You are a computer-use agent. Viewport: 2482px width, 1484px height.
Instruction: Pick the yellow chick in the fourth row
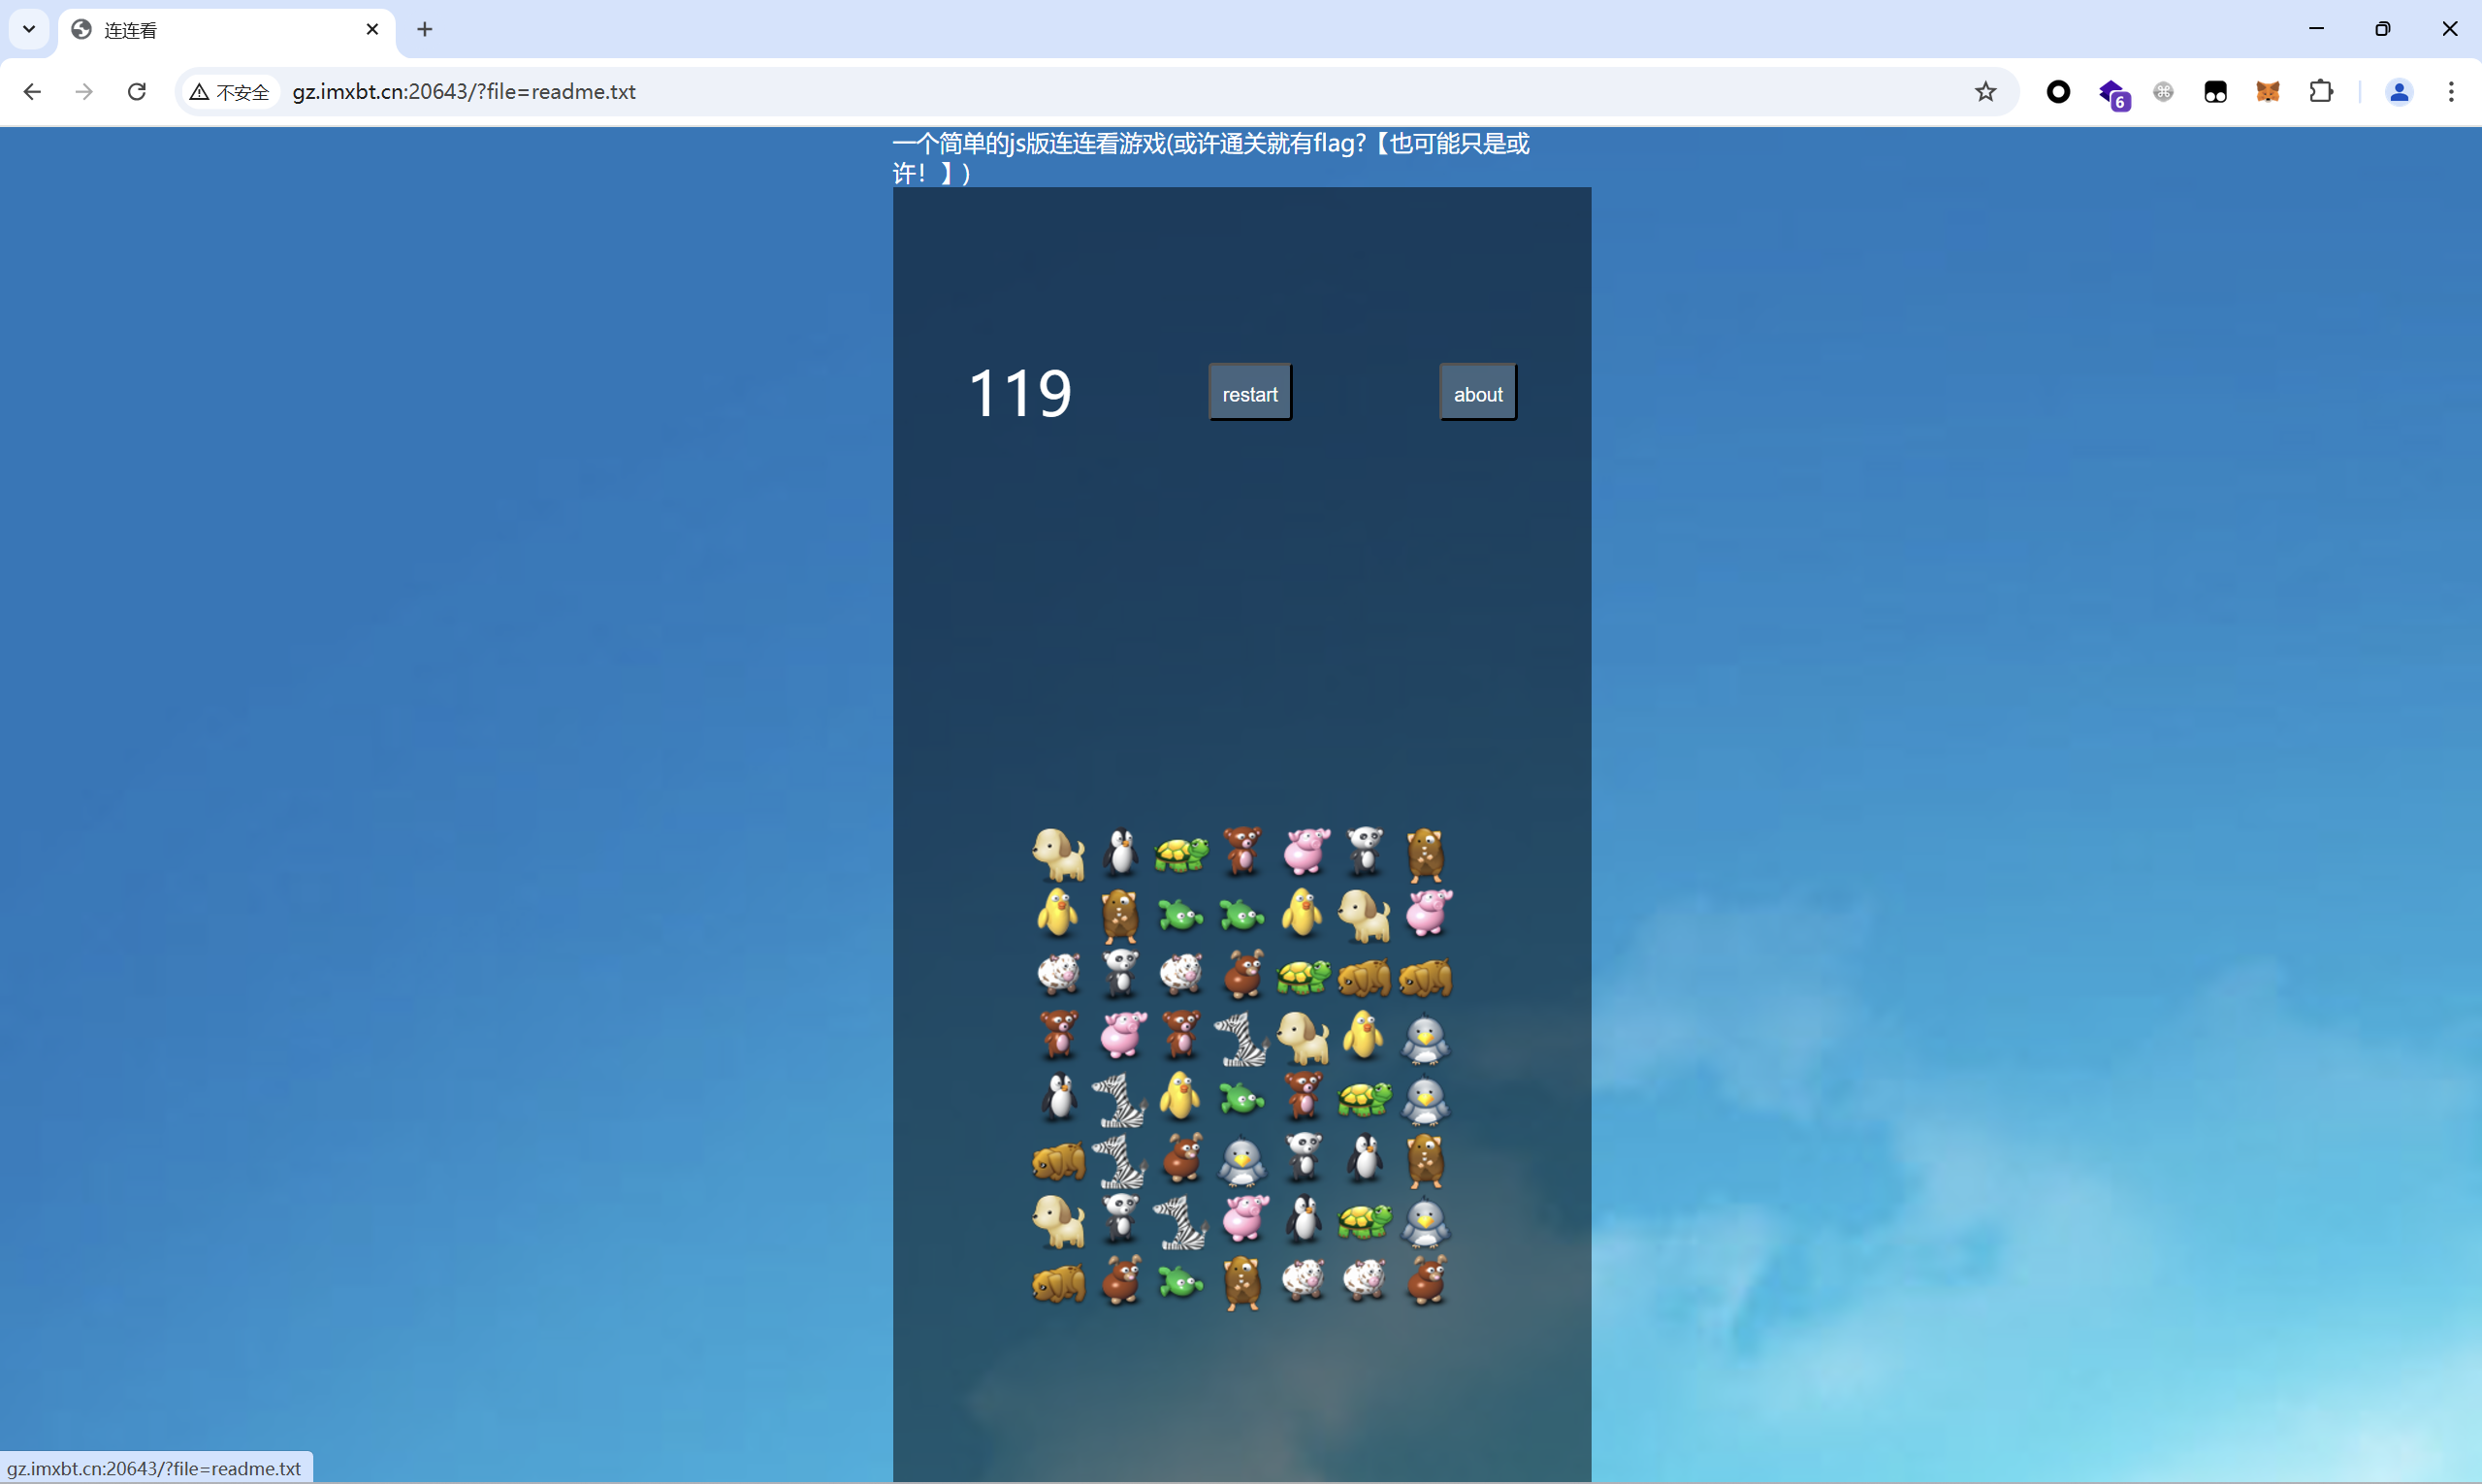point(1364,1036)
